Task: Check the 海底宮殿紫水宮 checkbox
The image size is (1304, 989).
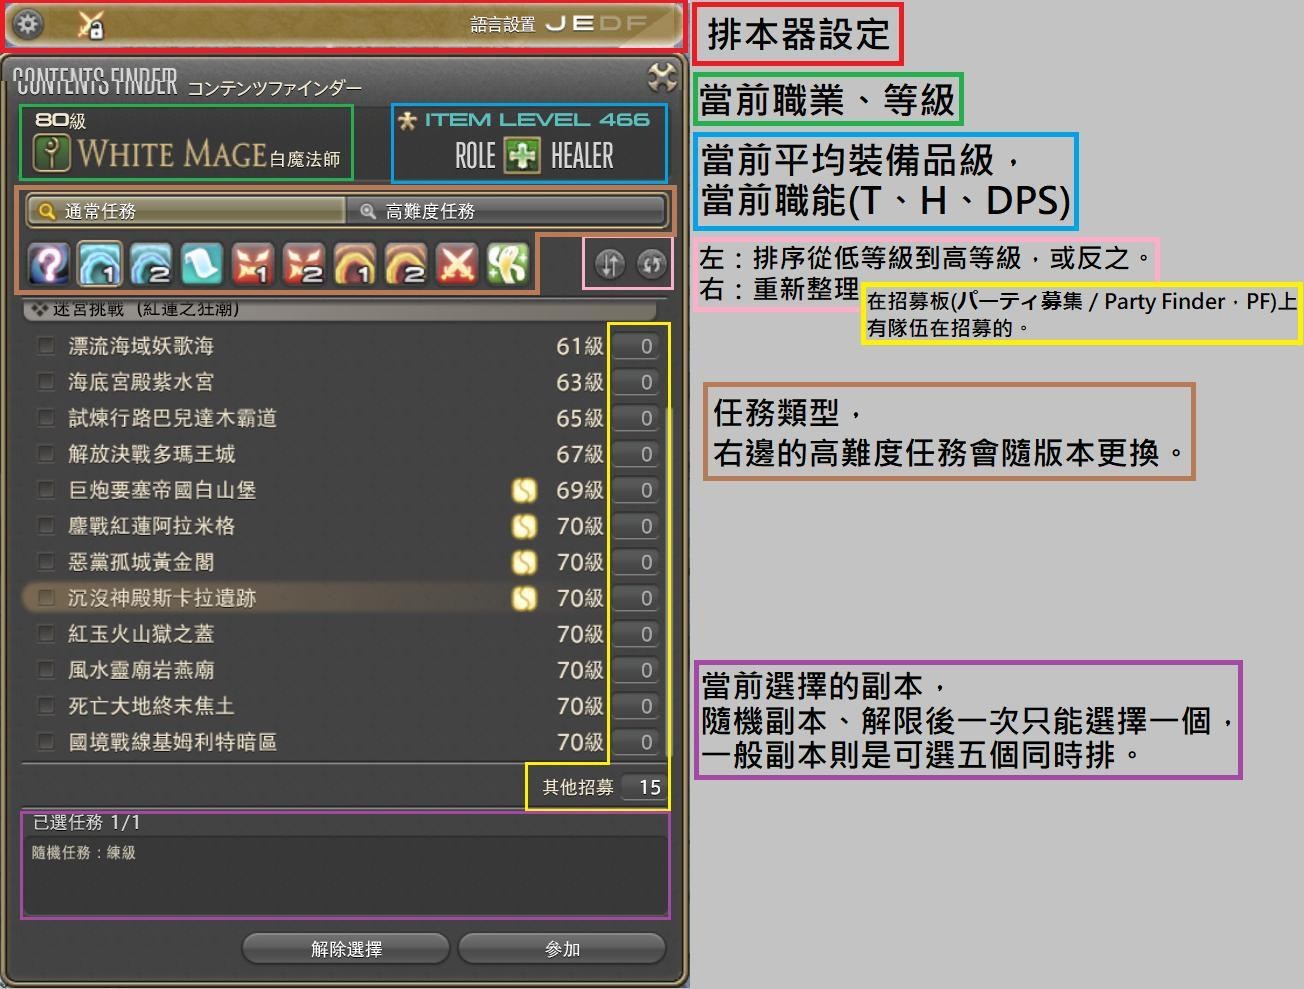Action: click(x=45, y=382)
